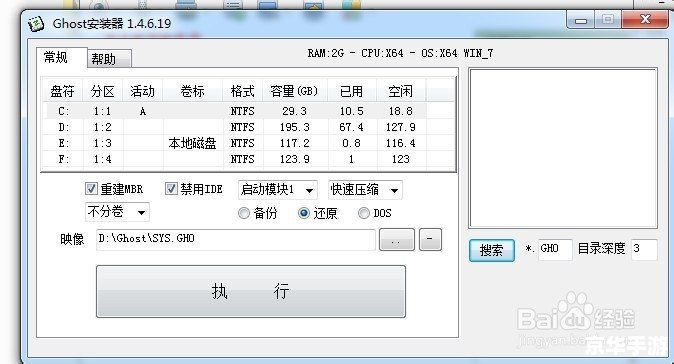
Task: Minimize the Ghost installer window
Action: coord(581,19)
